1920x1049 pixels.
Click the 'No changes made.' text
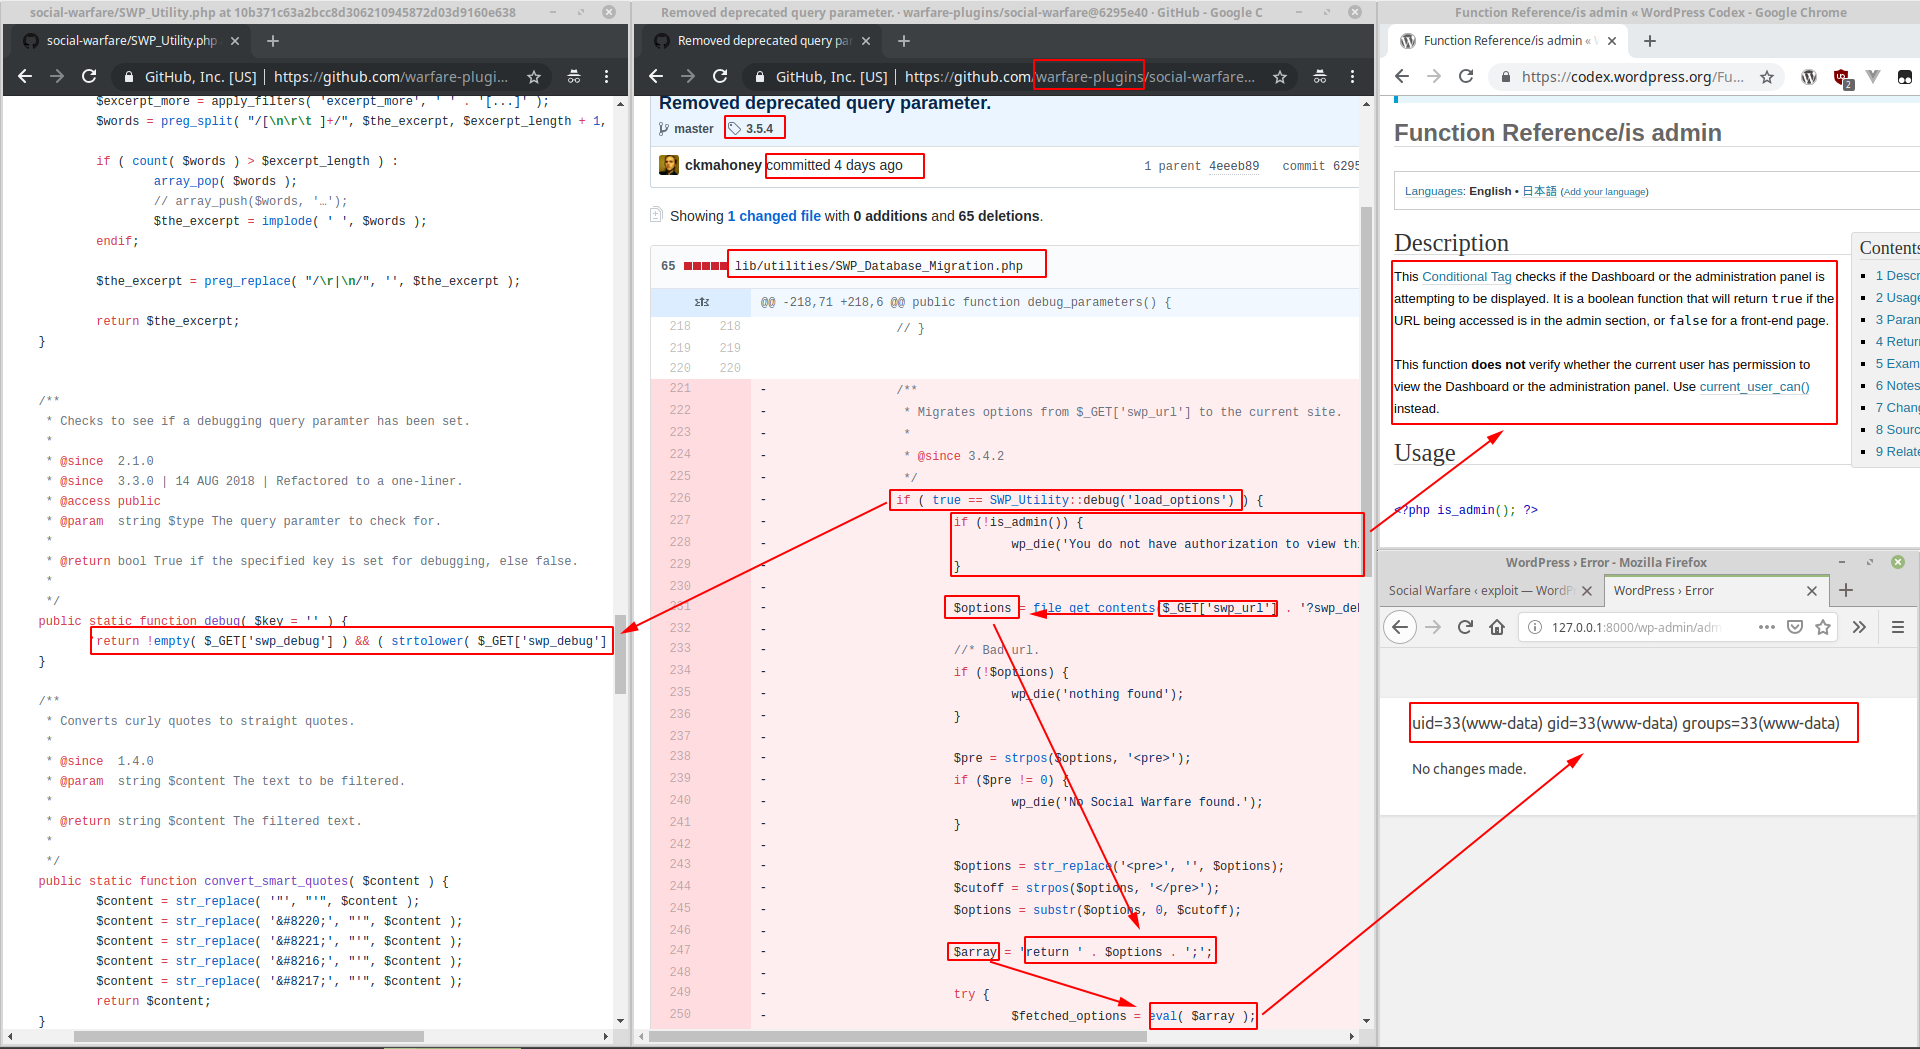point(1469,769)
